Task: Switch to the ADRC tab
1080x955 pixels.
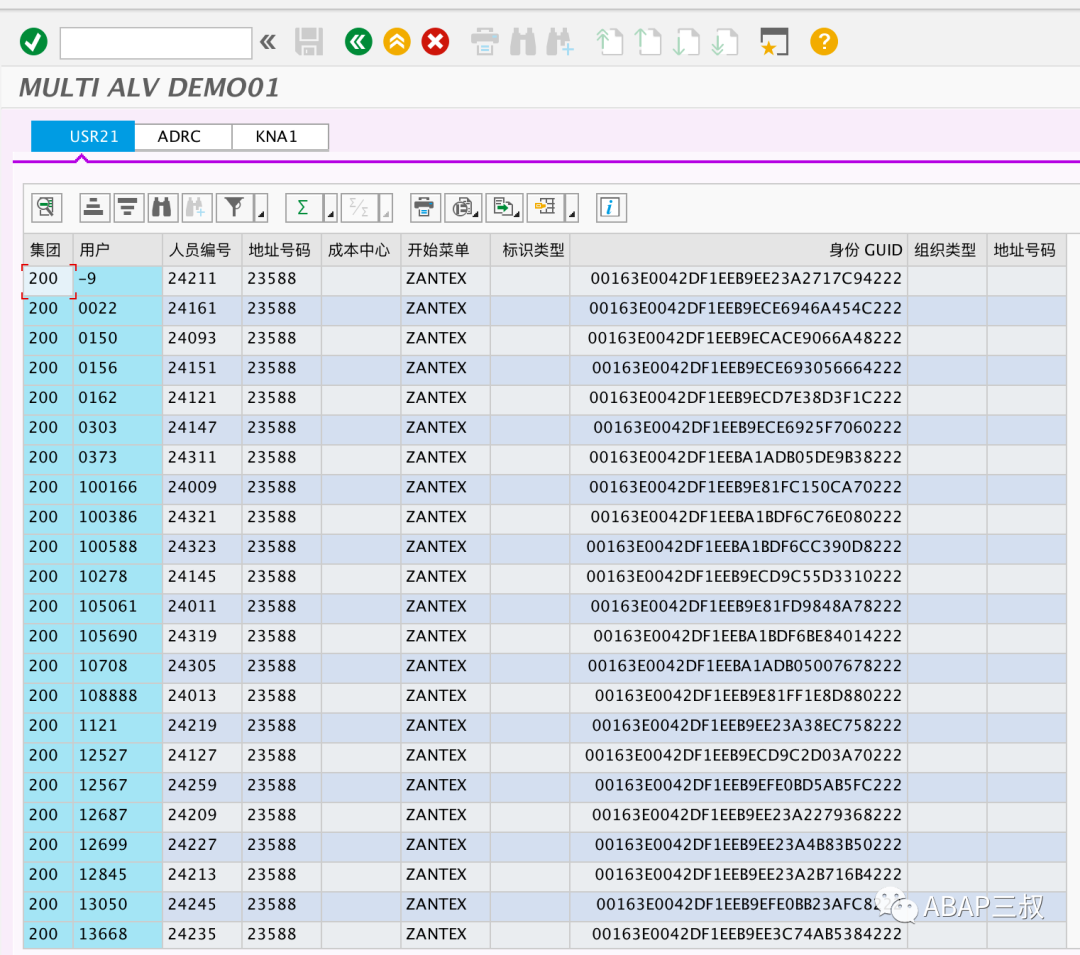Action: coord(183,136)
